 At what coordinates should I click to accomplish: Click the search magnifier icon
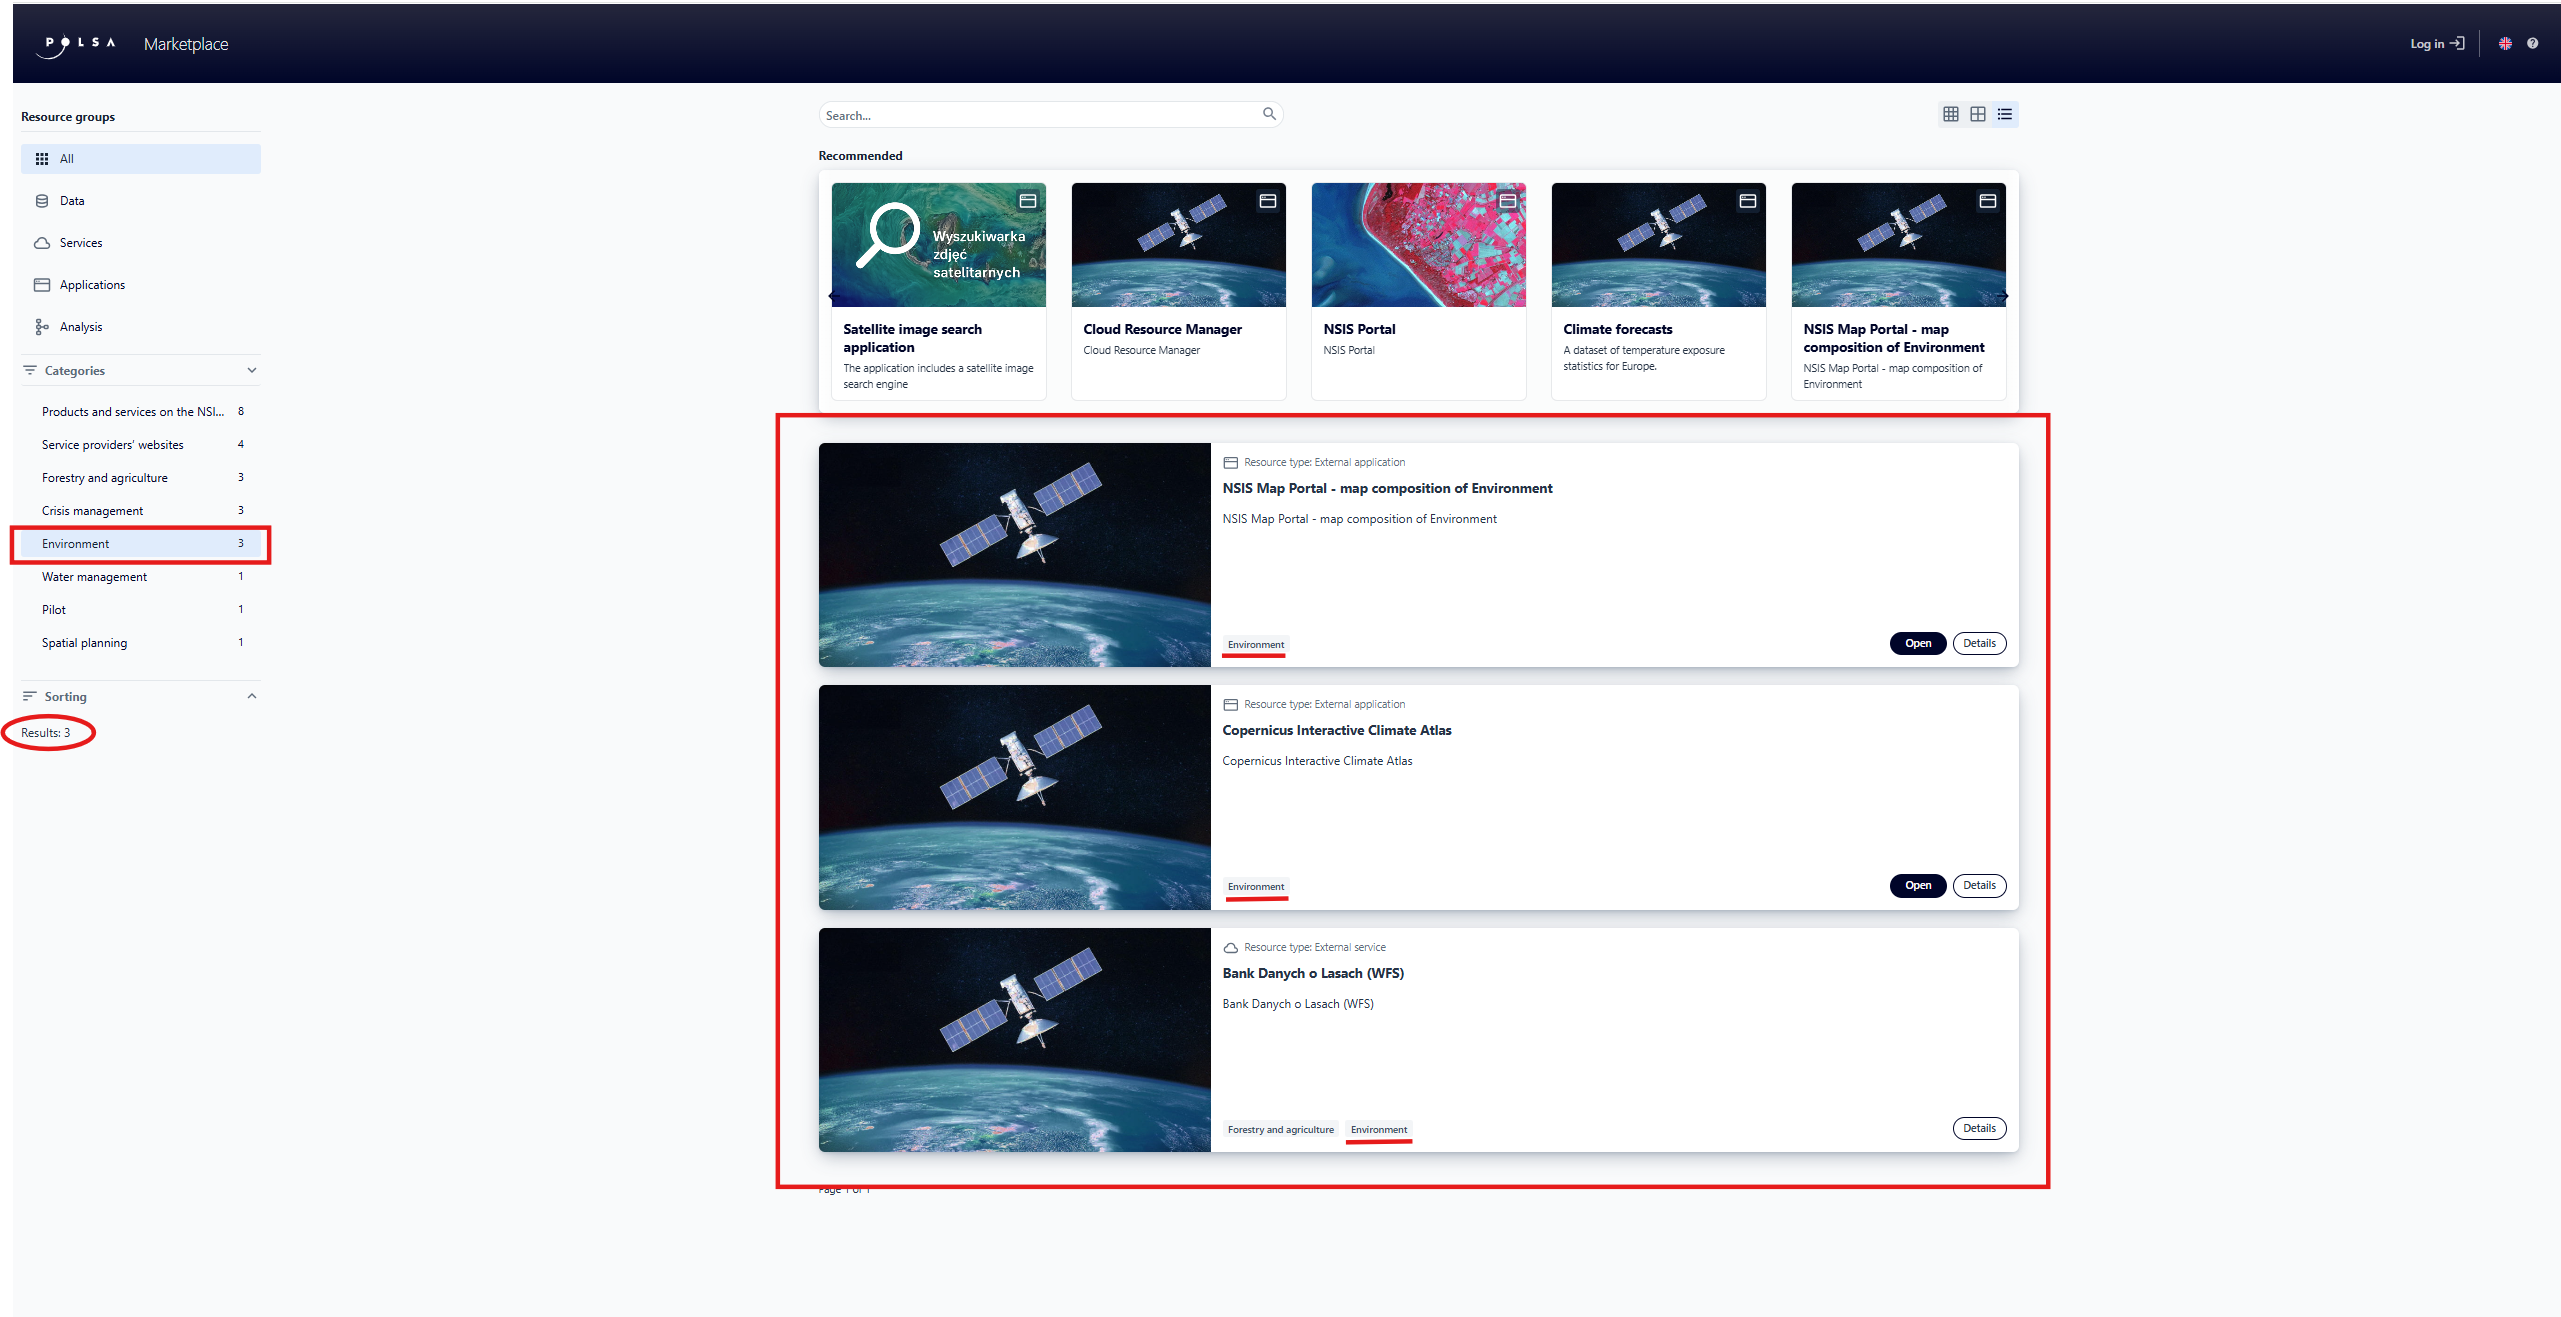point(1269,114)
